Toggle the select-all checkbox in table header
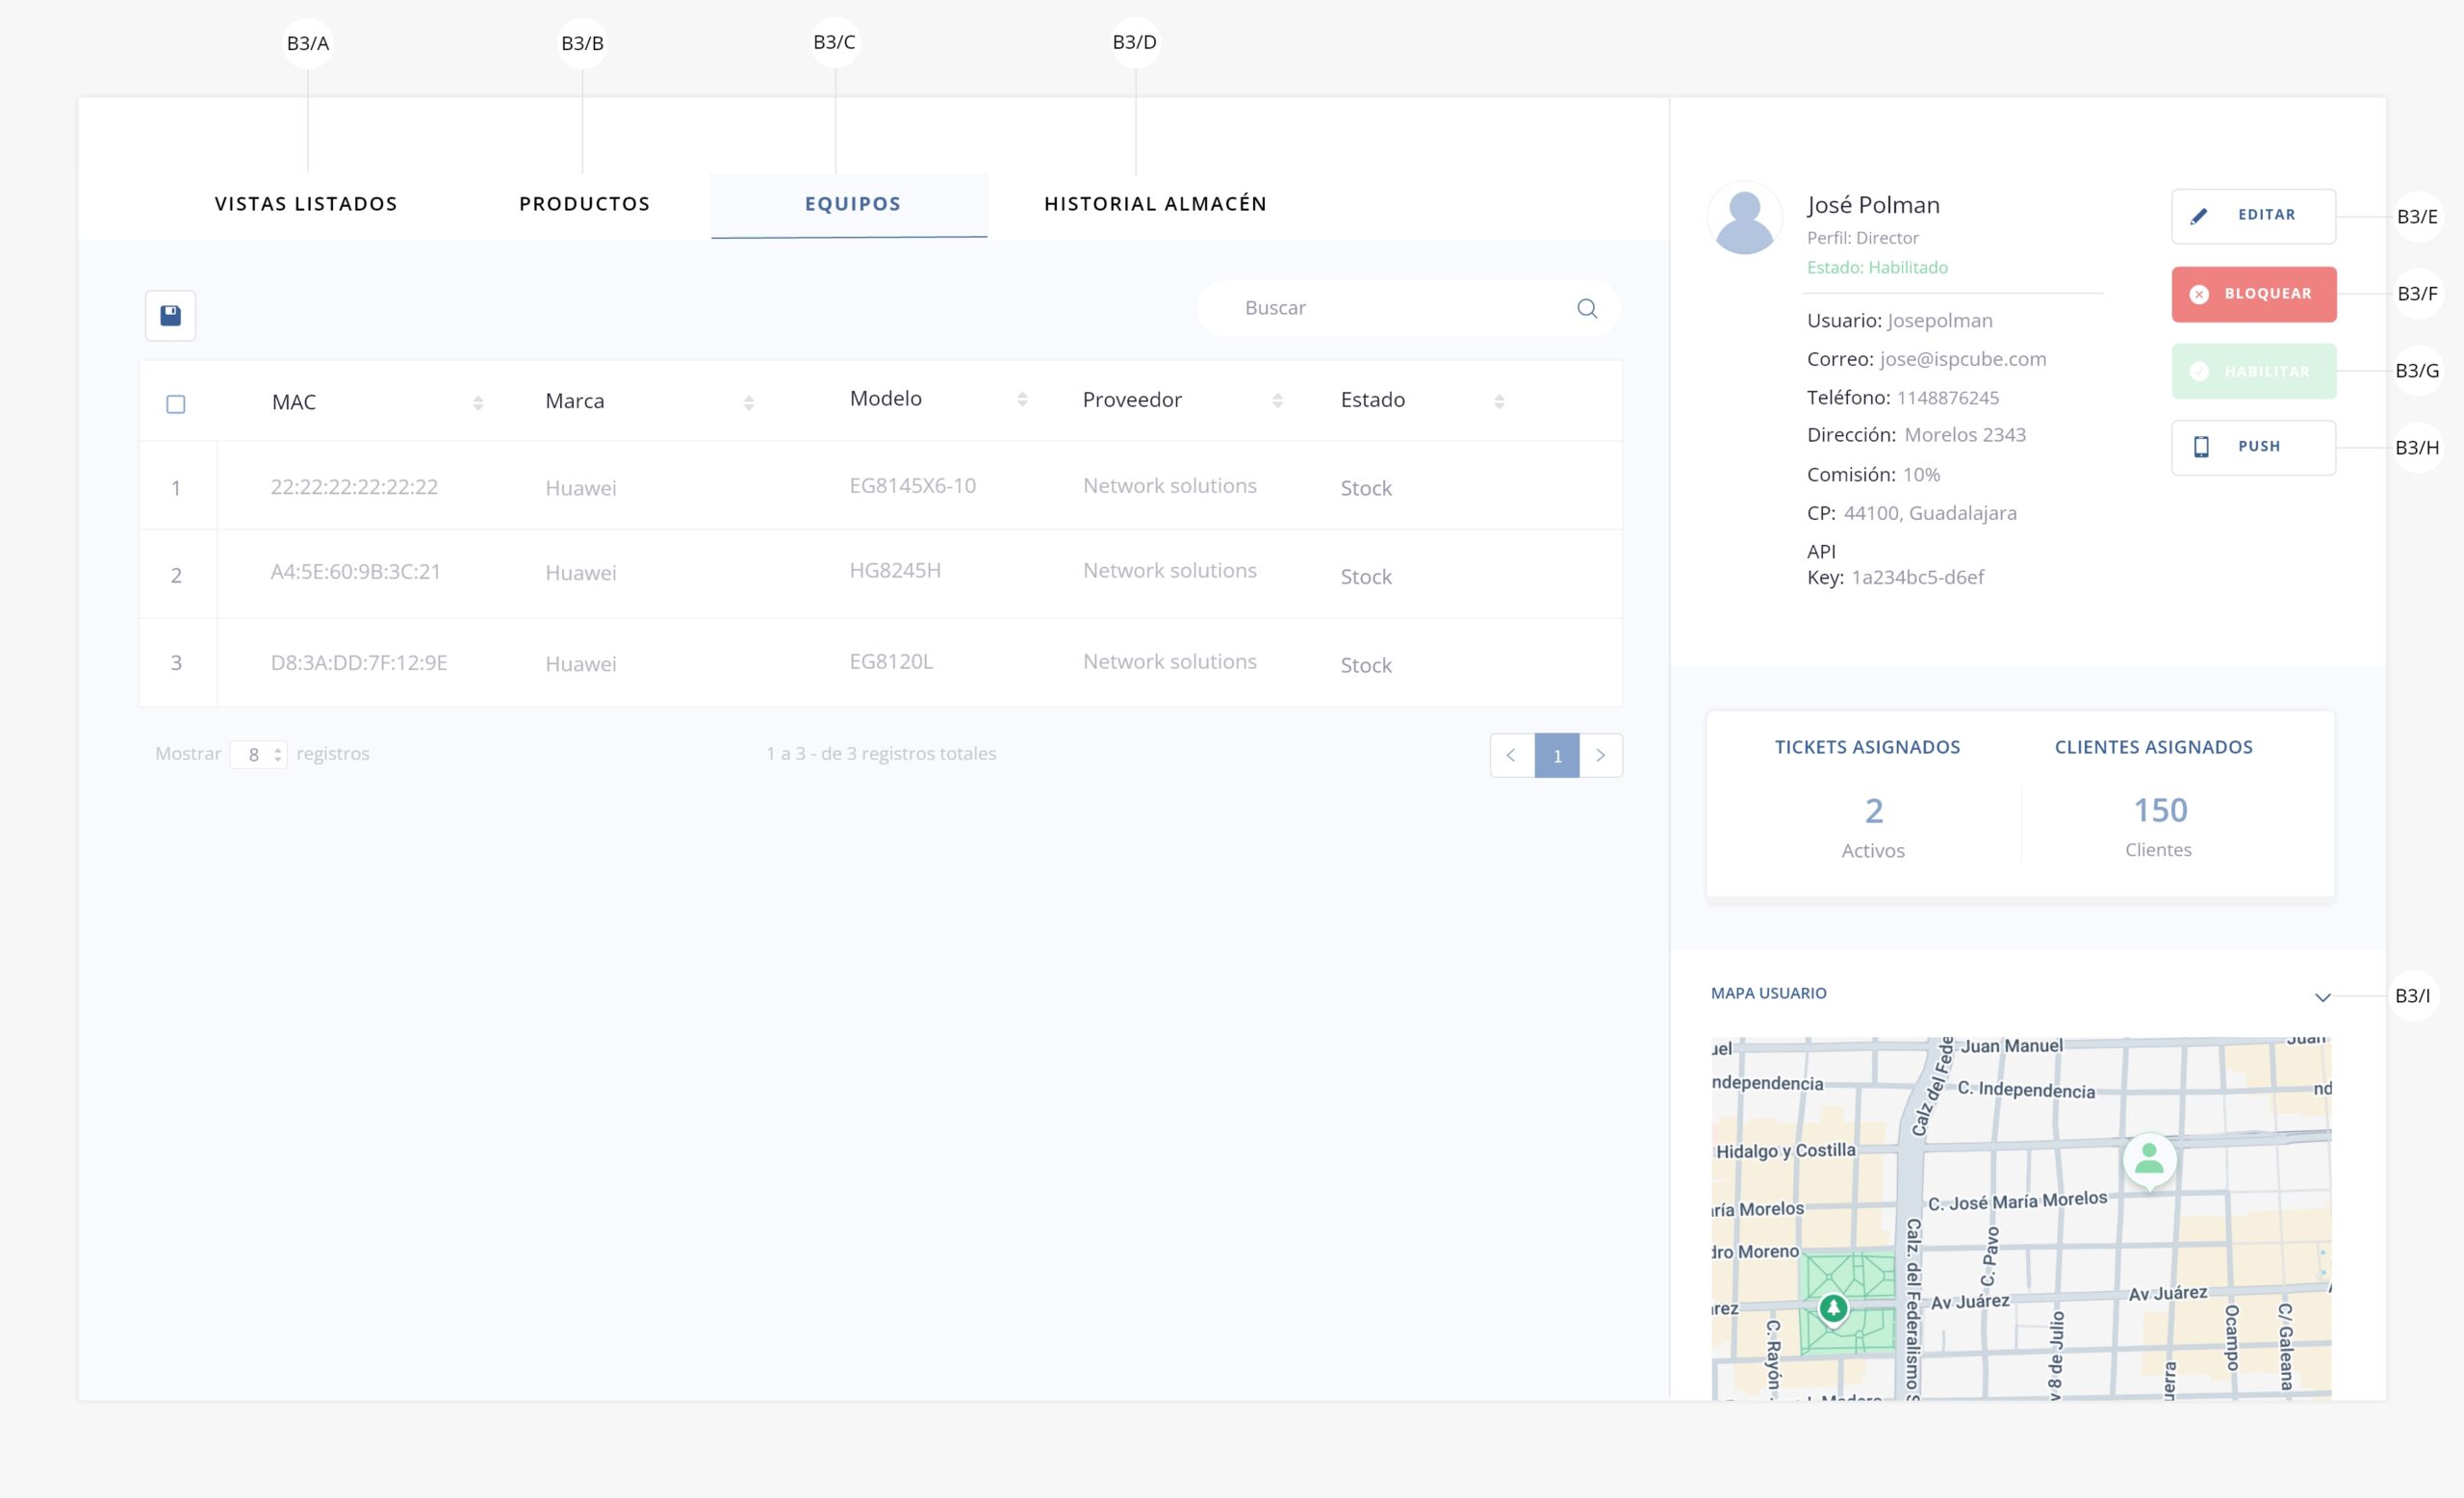 tap(176, 404)
